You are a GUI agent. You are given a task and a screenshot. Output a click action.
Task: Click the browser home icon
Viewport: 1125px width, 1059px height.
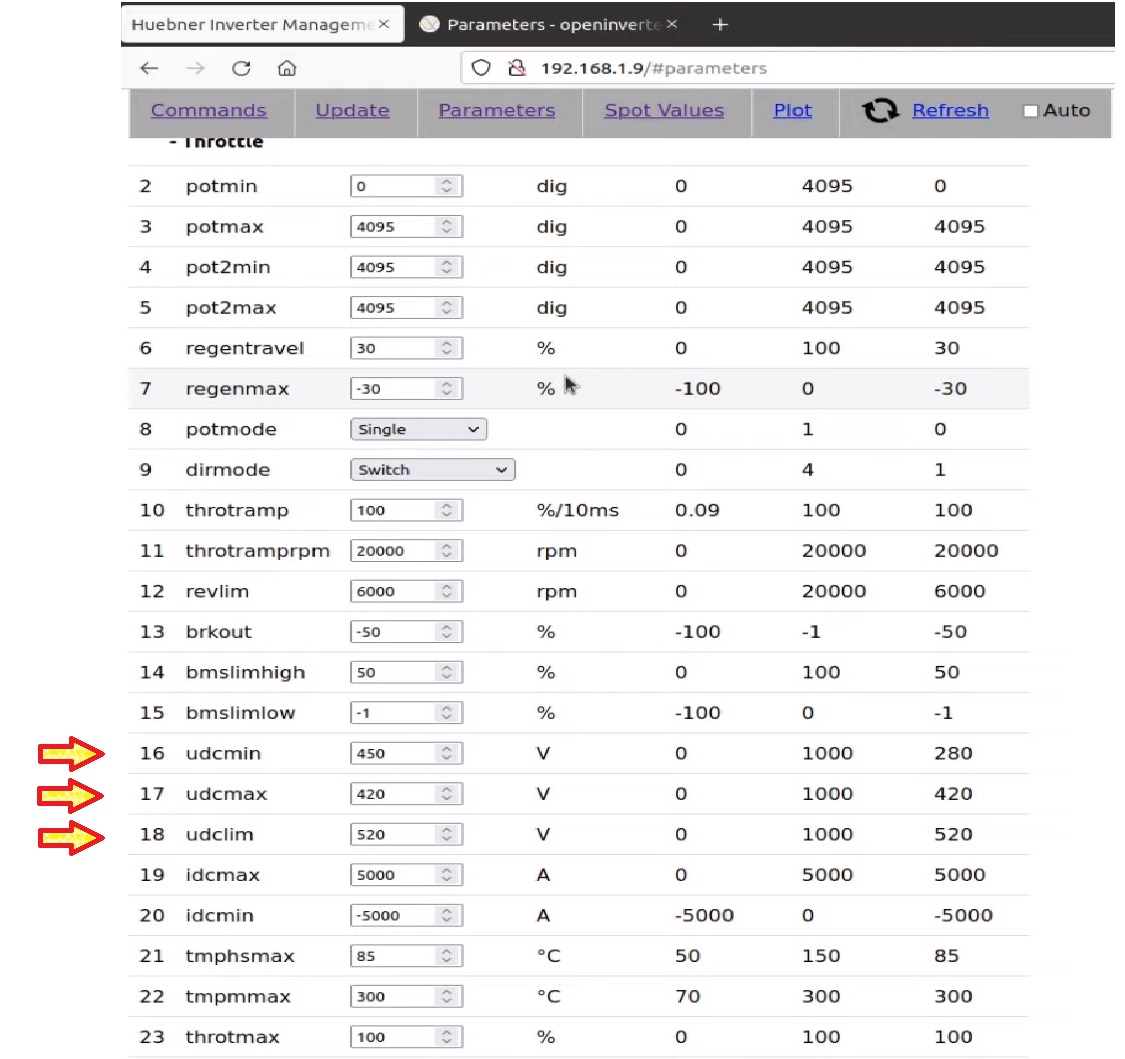tap(287, 68)
